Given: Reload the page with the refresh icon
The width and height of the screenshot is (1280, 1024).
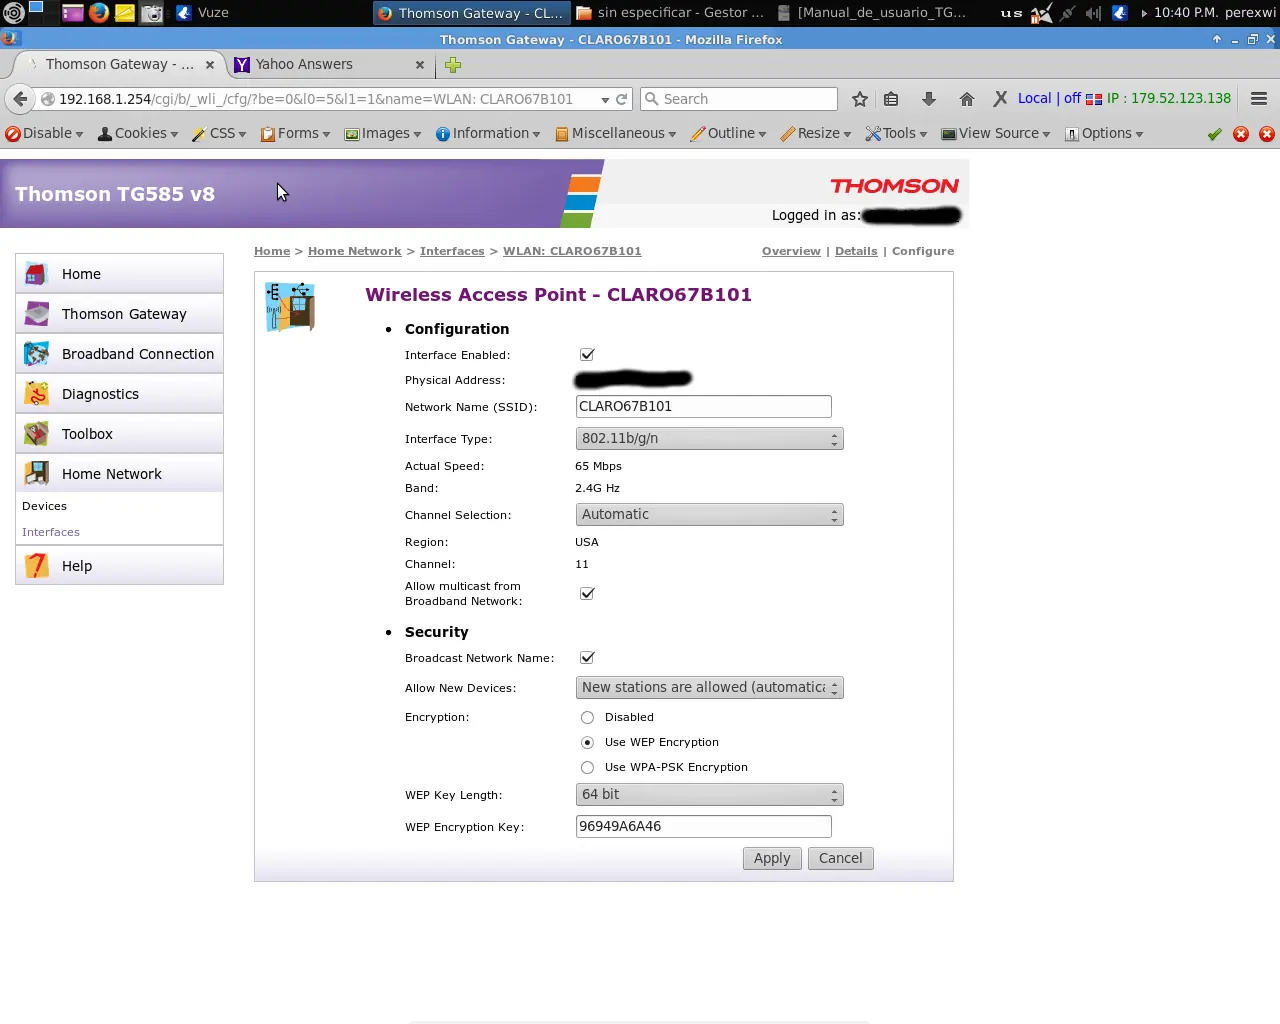Looking at the screenshot, I should tap(622, 99).
